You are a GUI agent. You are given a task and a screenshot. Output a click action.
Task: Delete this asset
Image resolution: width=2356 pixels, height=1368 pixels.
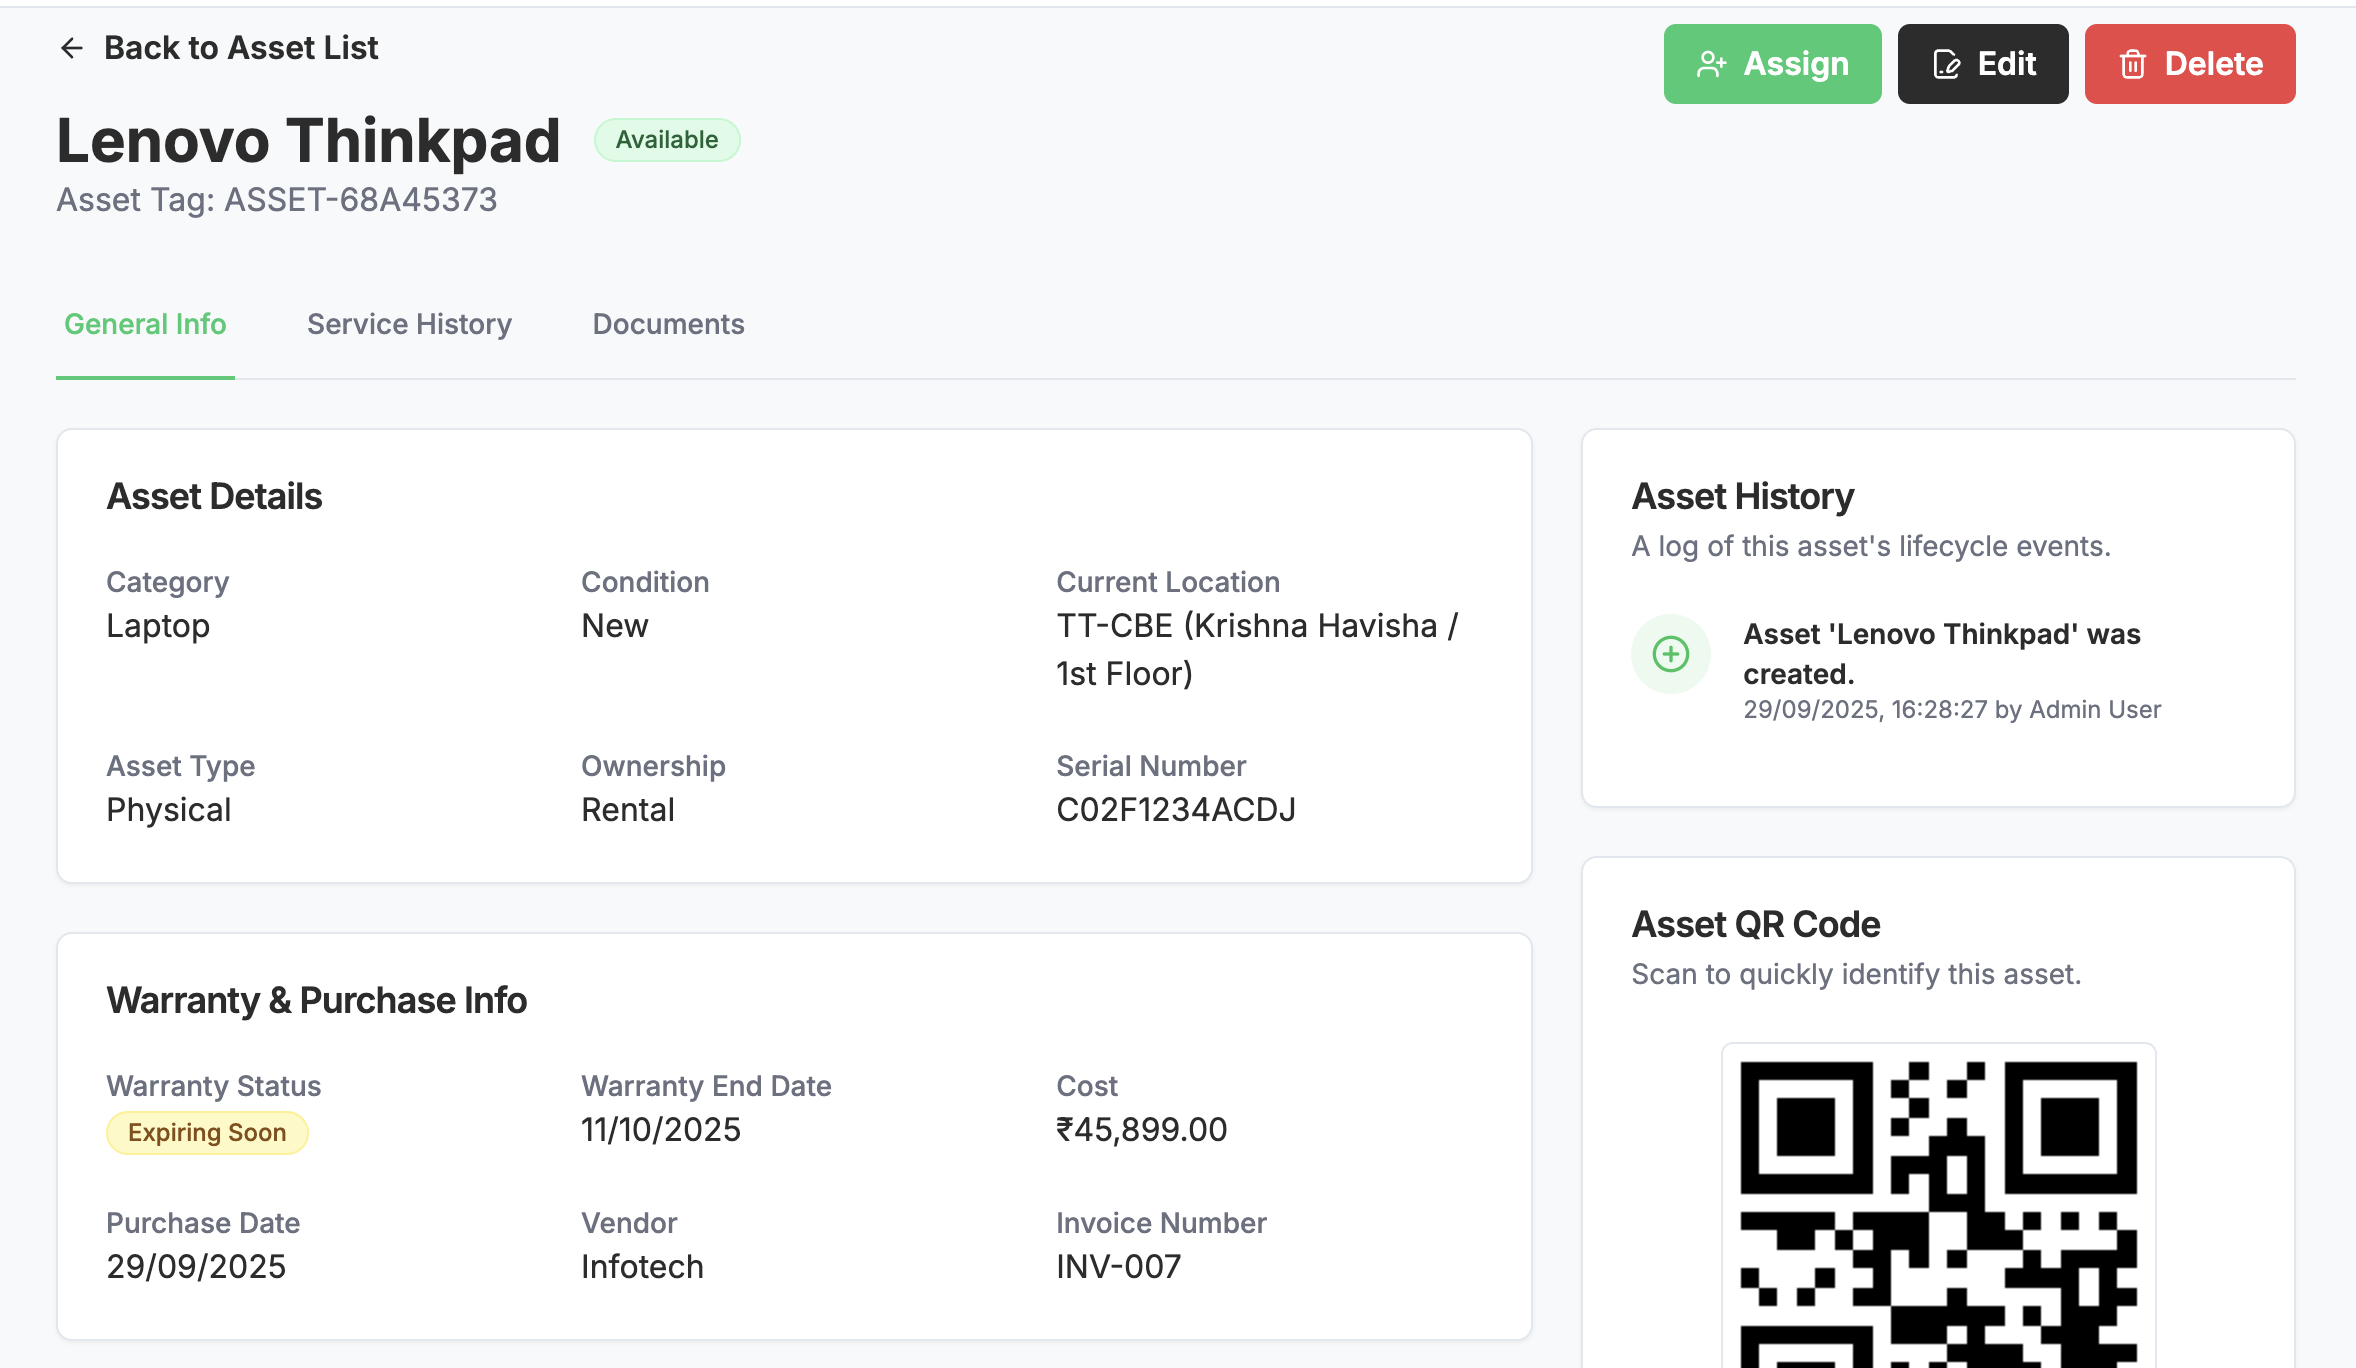click(2189, 64)
